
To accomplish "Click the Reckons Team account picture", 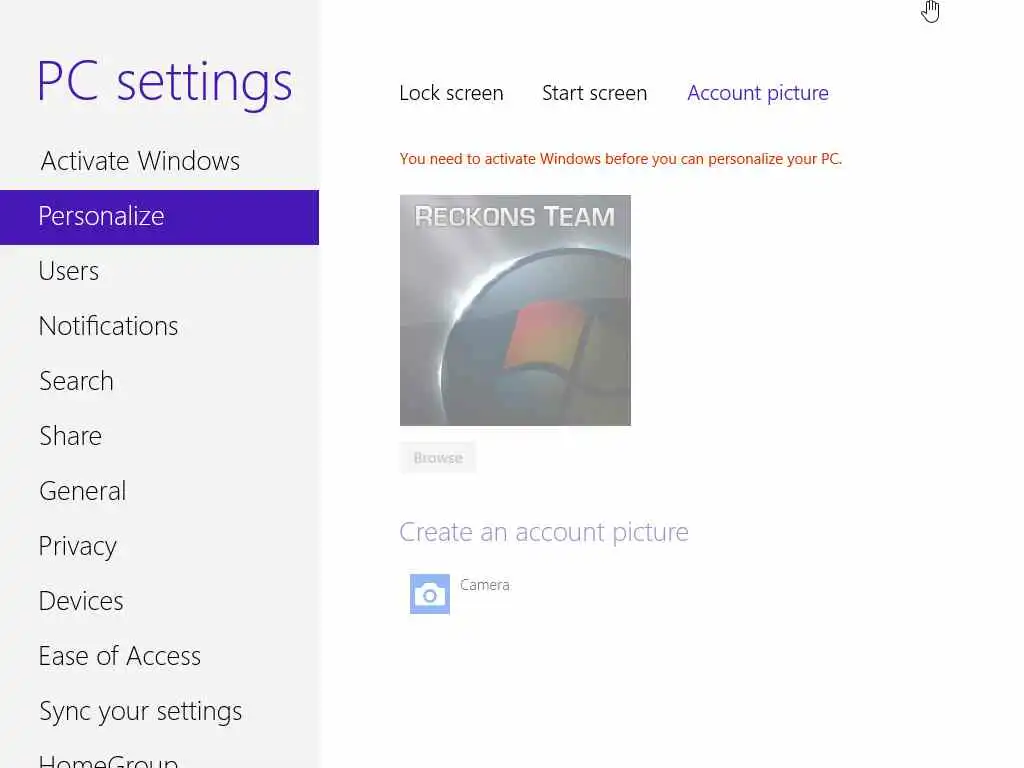I will click(515, 310).
